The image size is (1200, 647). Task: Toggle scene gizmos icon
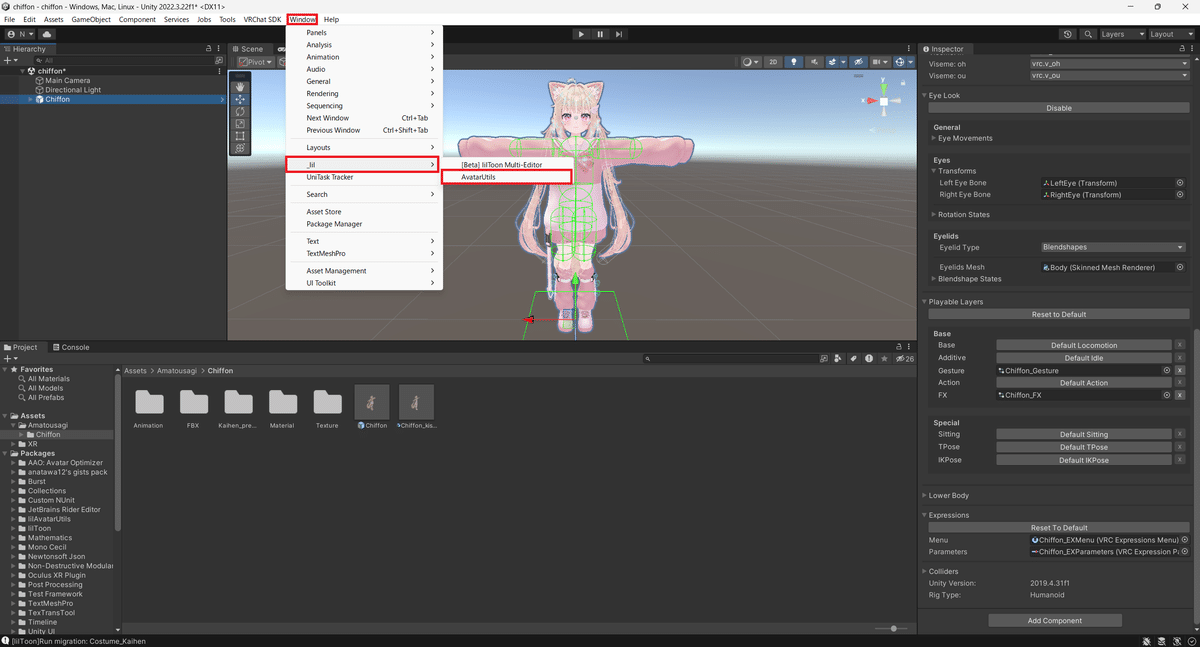902,62
